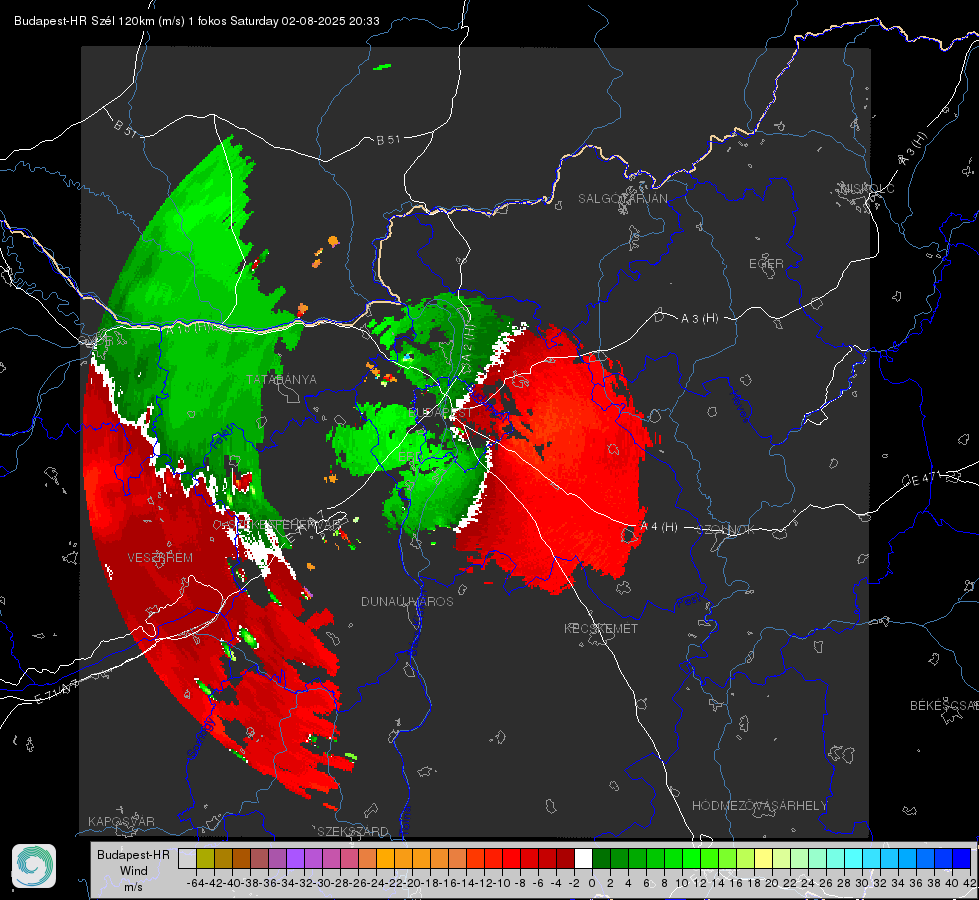Click the 'A 4 (H)' road label
The height and width of the screenshot is (900, 979).
[x=659, y=527]
